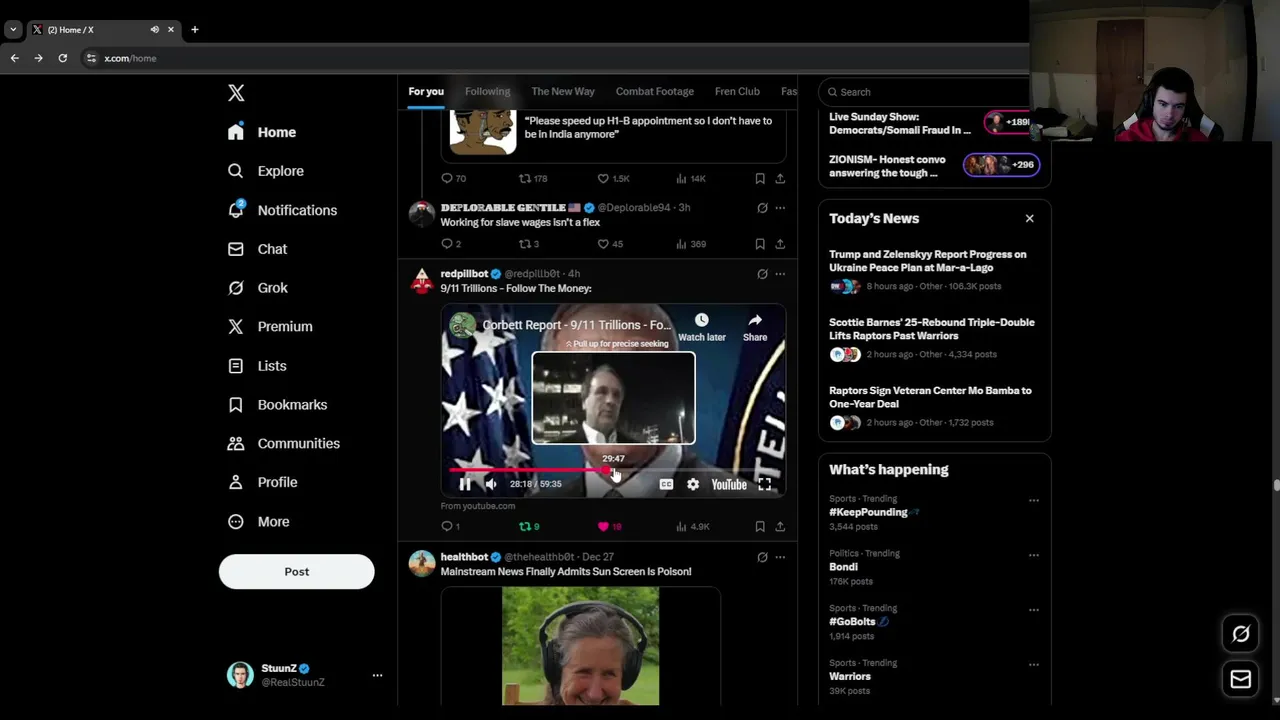Switch to The New Way tab
This screenshot has width=1280, height=720.
tap(563, 91)
